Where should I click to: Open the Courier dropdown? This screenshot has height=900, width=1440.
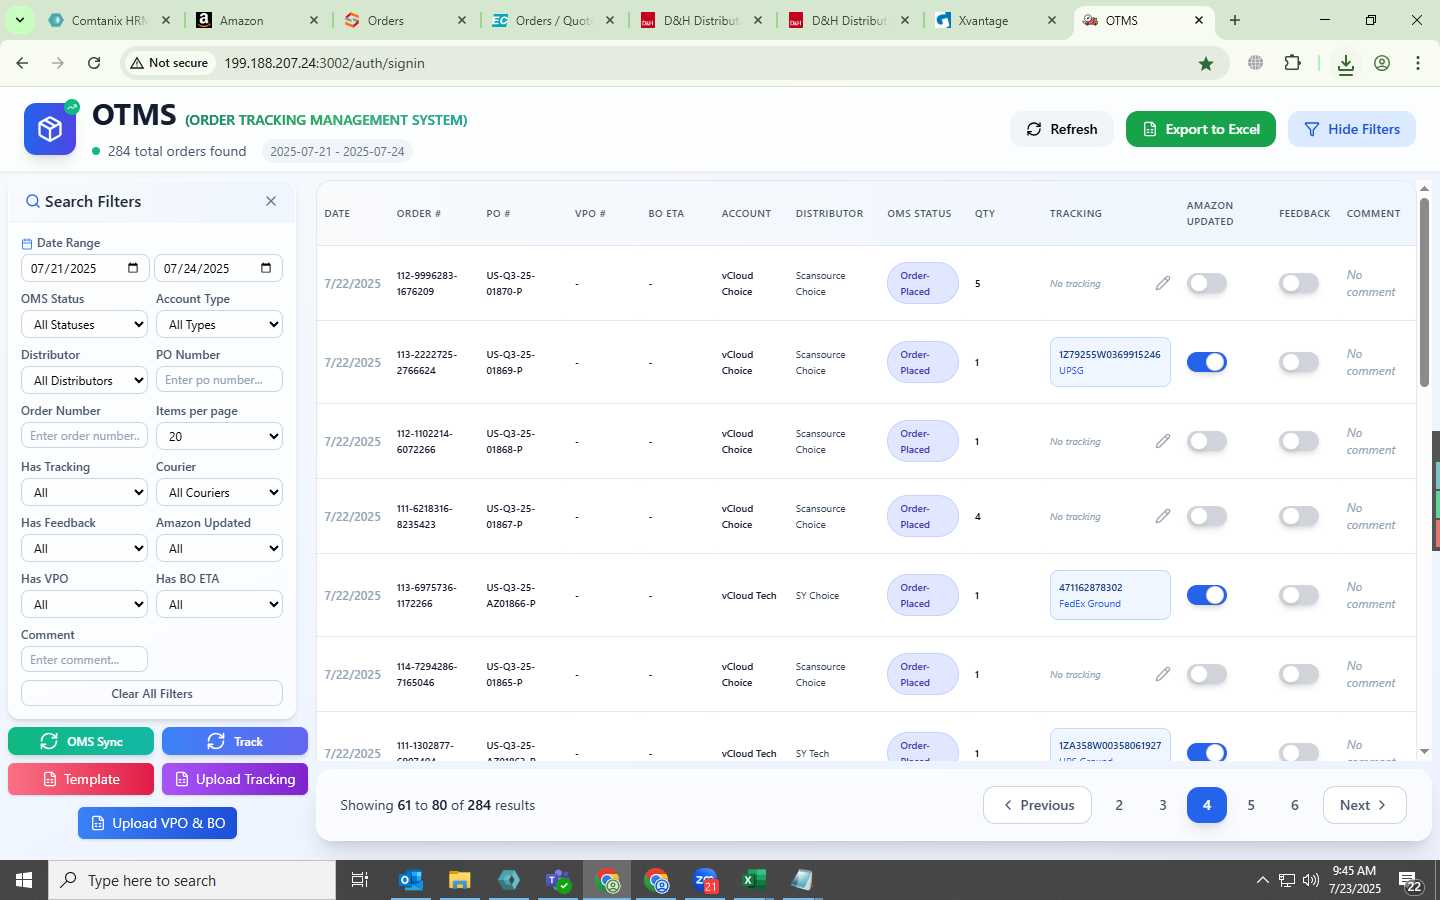219,493
